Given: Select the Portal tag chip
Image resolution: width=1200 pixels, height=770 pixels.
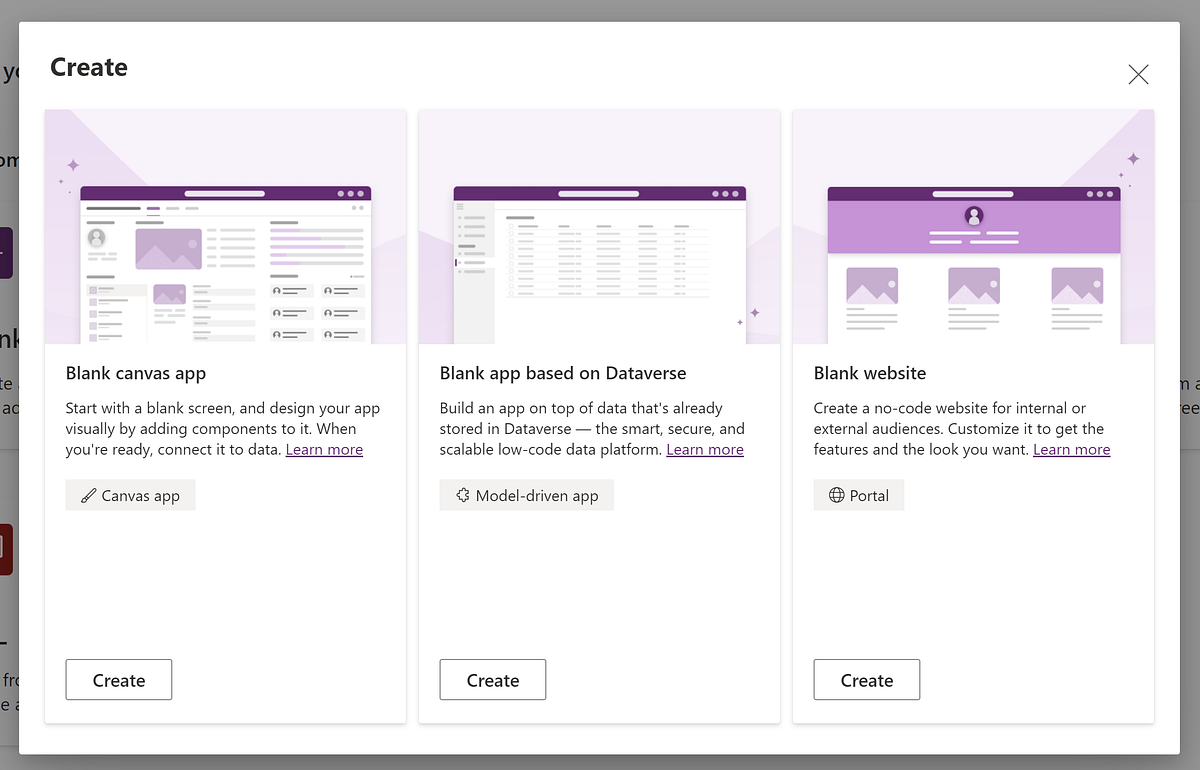Looking at the screenshot, I should 858,494.
